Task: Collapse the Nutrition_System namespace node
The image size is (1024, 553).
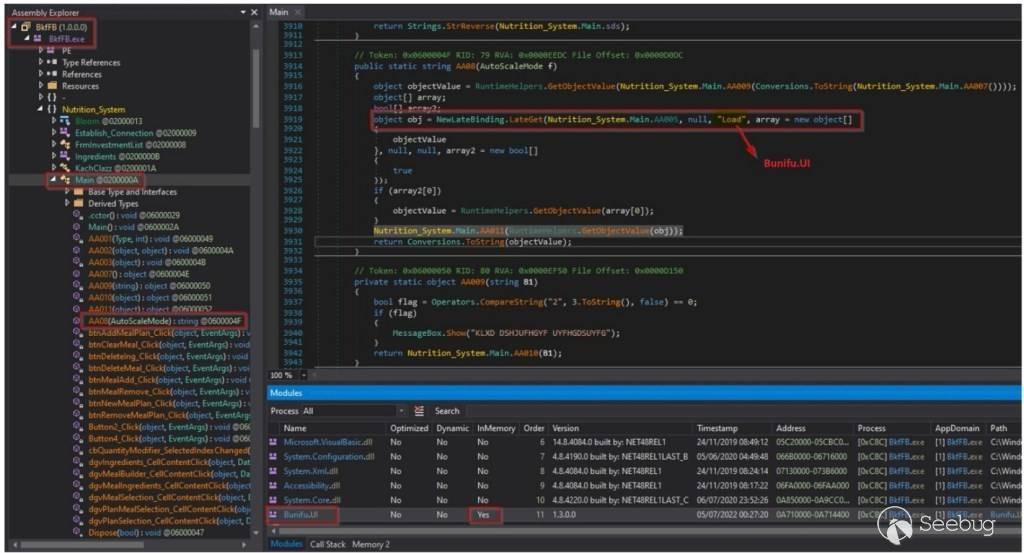Action: 40,110
